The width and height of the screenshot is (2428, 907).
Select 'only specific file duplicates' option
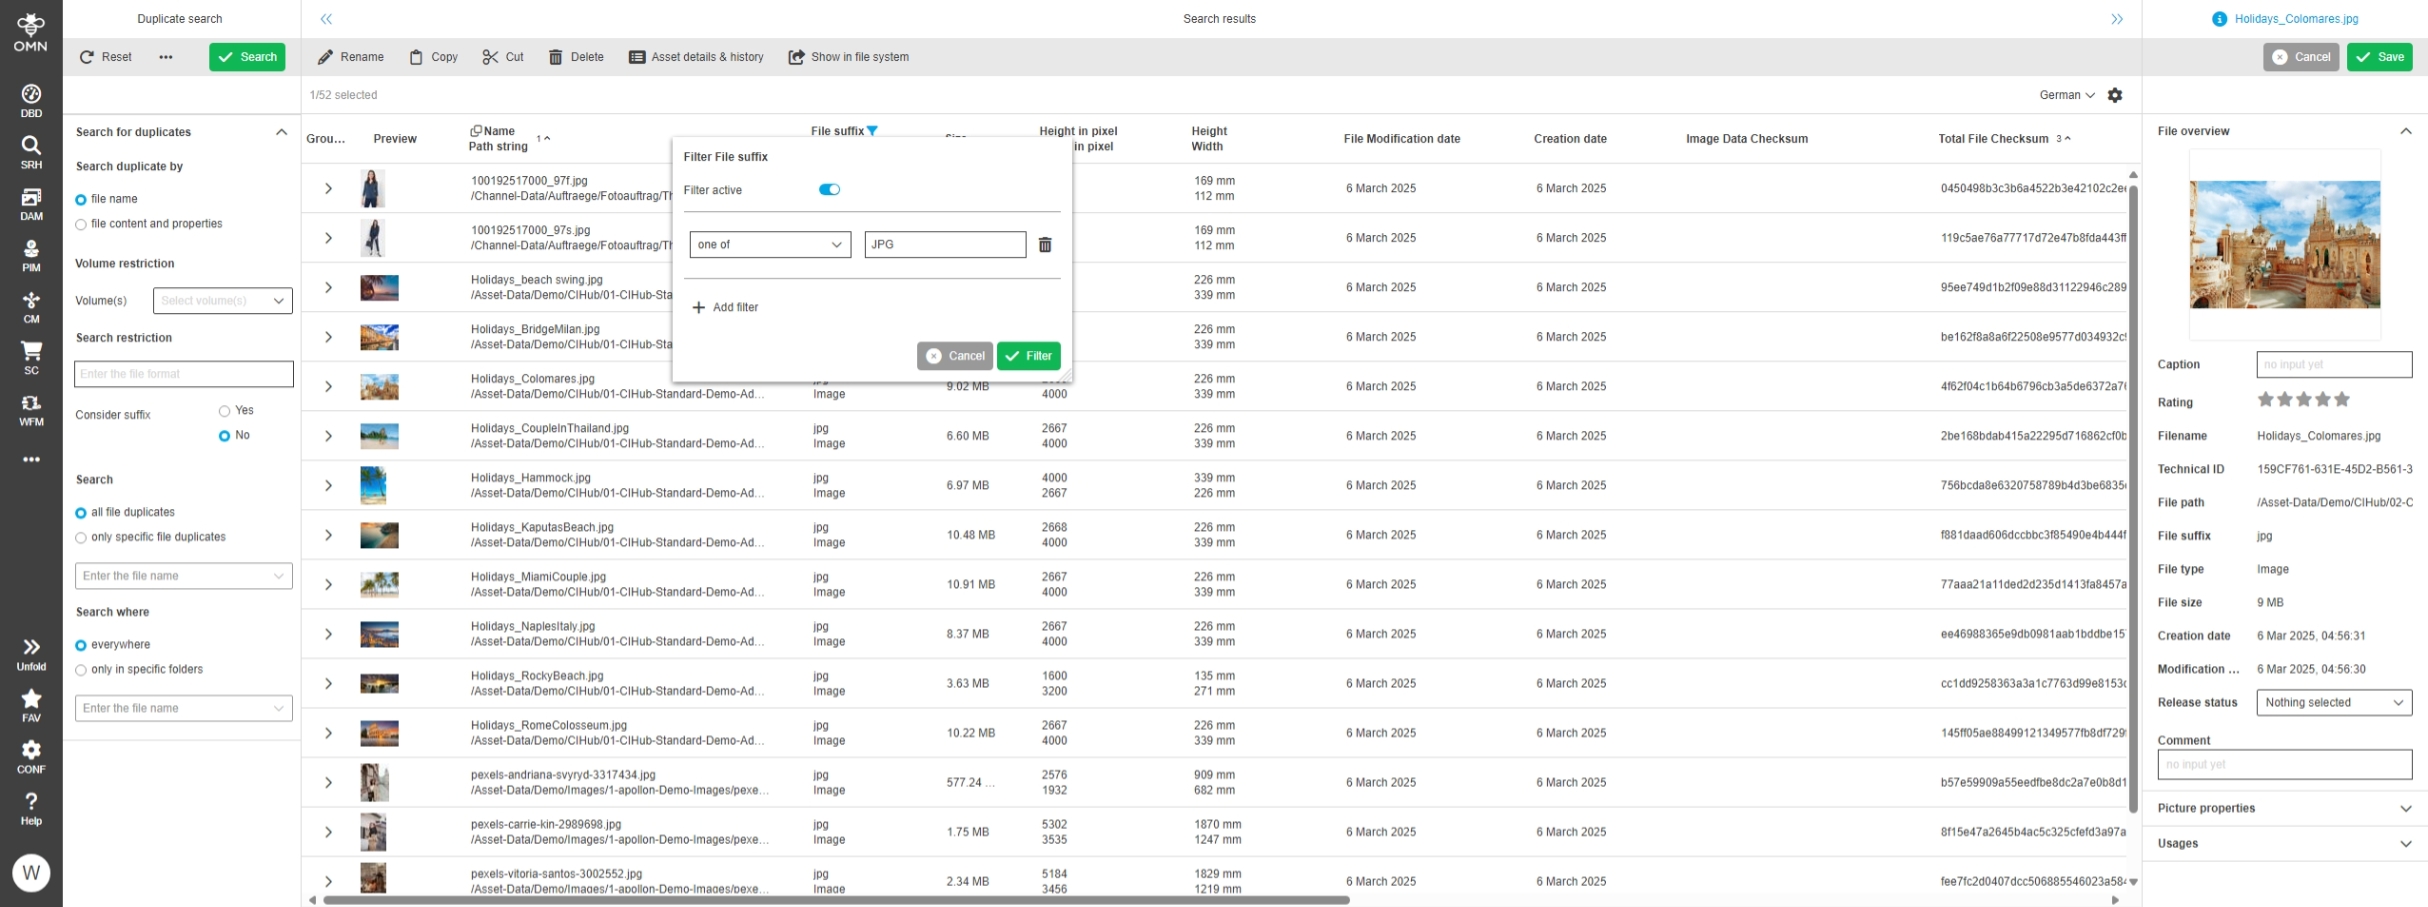81,538
